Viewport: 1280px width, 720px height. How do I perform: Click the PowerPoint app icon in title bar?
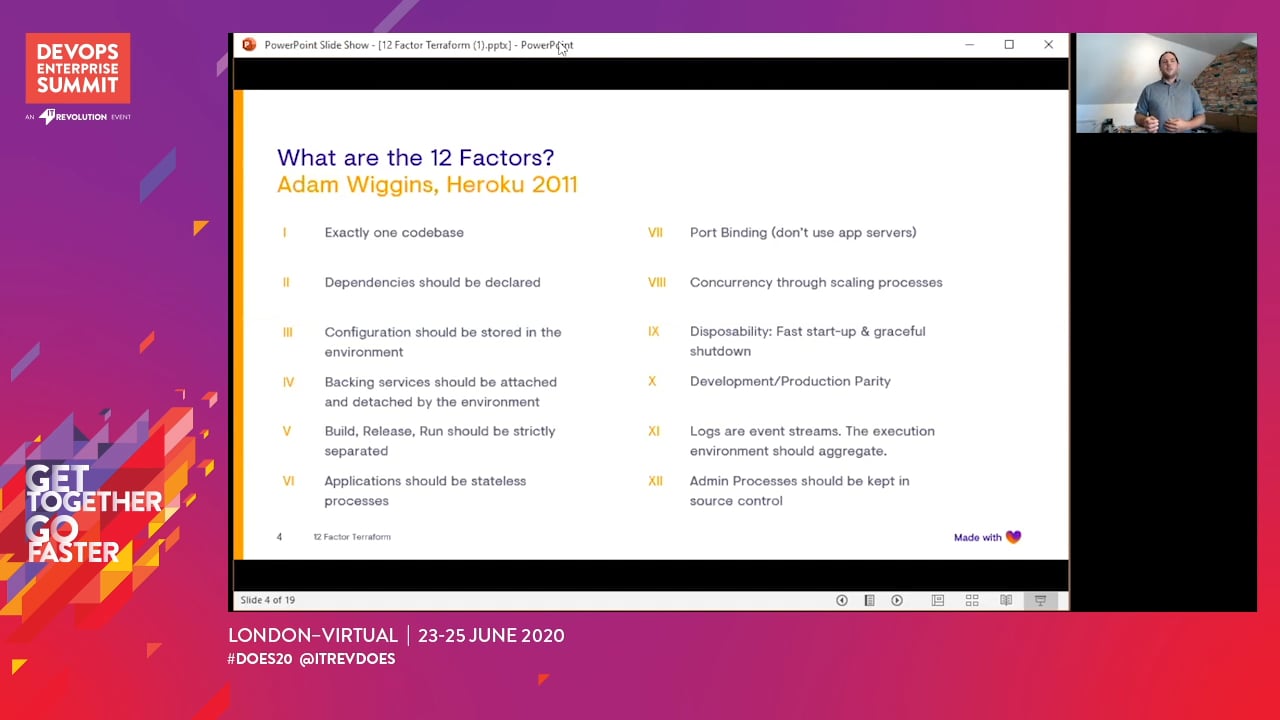[x=249, y=45]
